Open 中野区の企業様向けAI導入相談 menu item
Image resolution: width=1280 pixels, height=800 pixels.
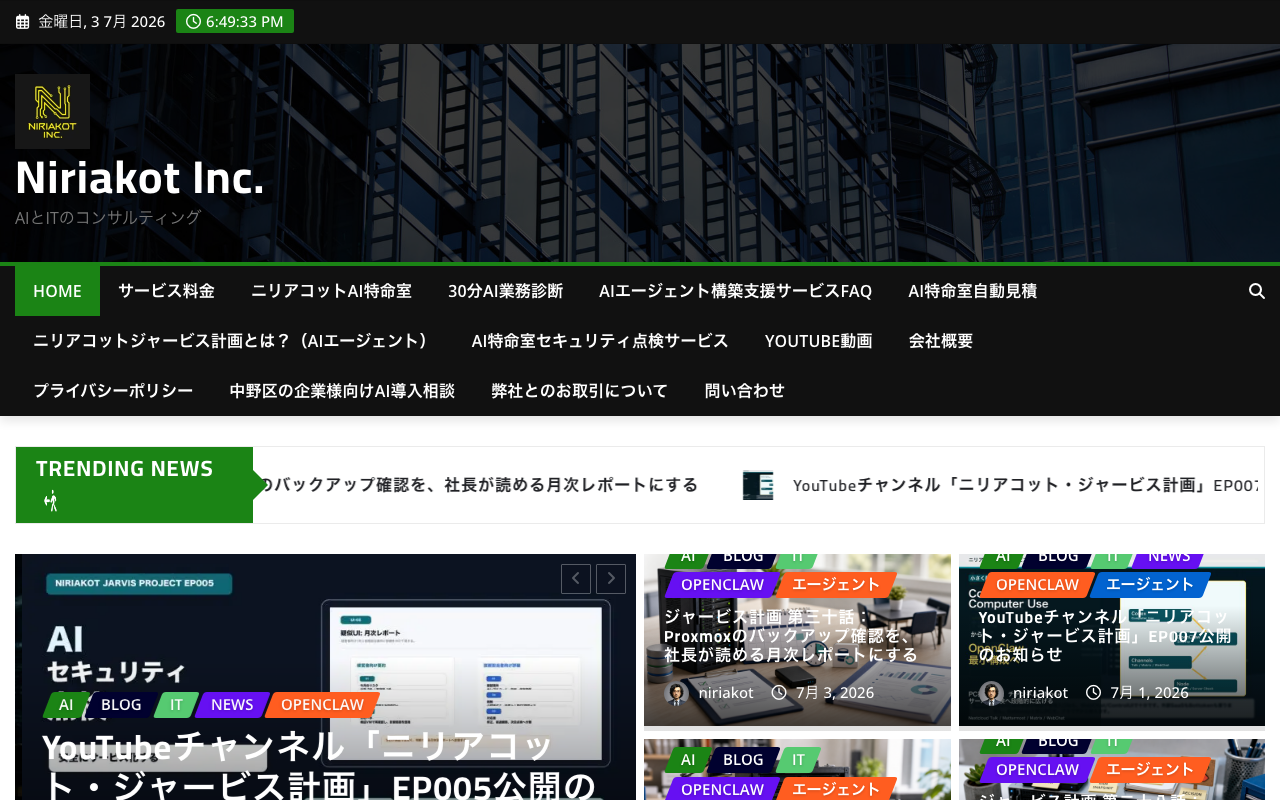tap(342, 391)
